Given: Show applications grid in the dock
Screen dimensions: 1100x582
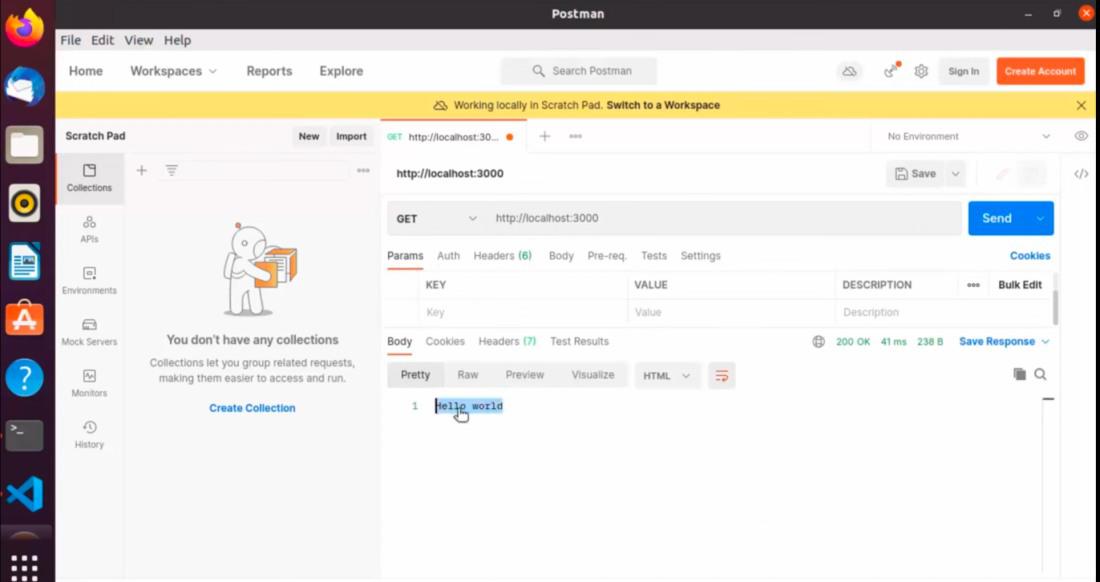Looking at the screenshot, I should (x=25, y=566).
